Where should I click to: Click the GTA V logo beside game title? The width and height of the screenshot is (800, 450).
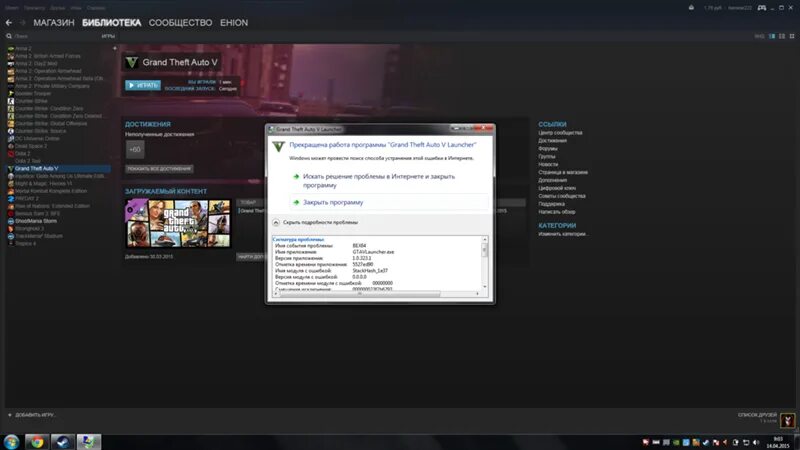point(132,62)
